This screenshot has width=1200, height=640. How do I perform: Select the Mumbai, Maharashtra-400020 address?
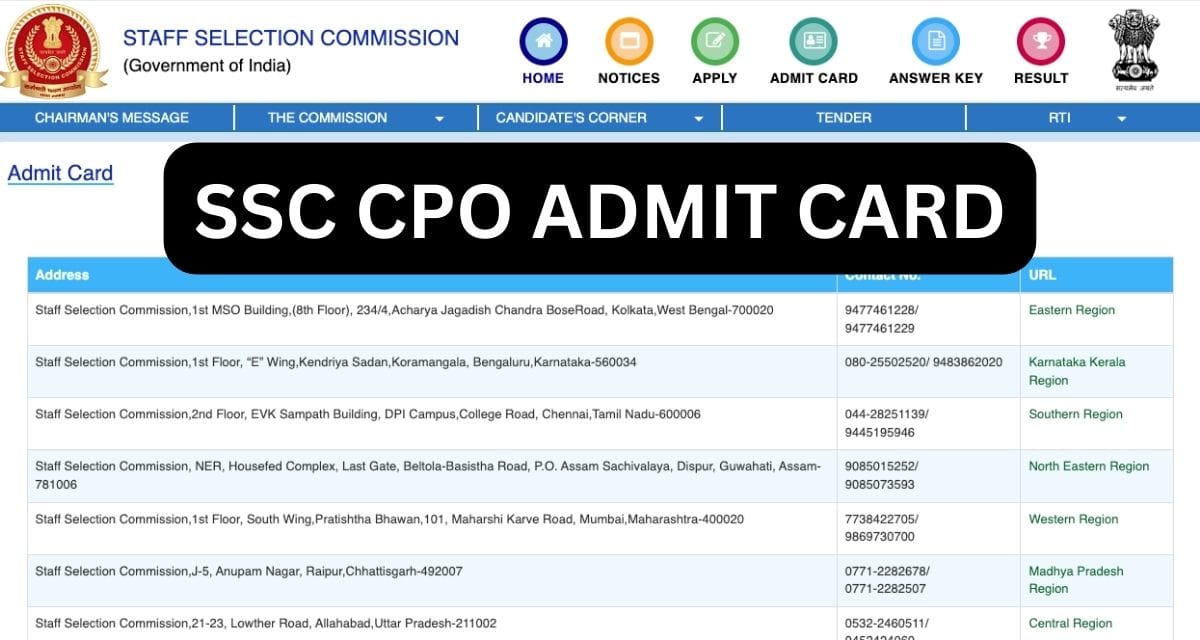tap(389, 519)
